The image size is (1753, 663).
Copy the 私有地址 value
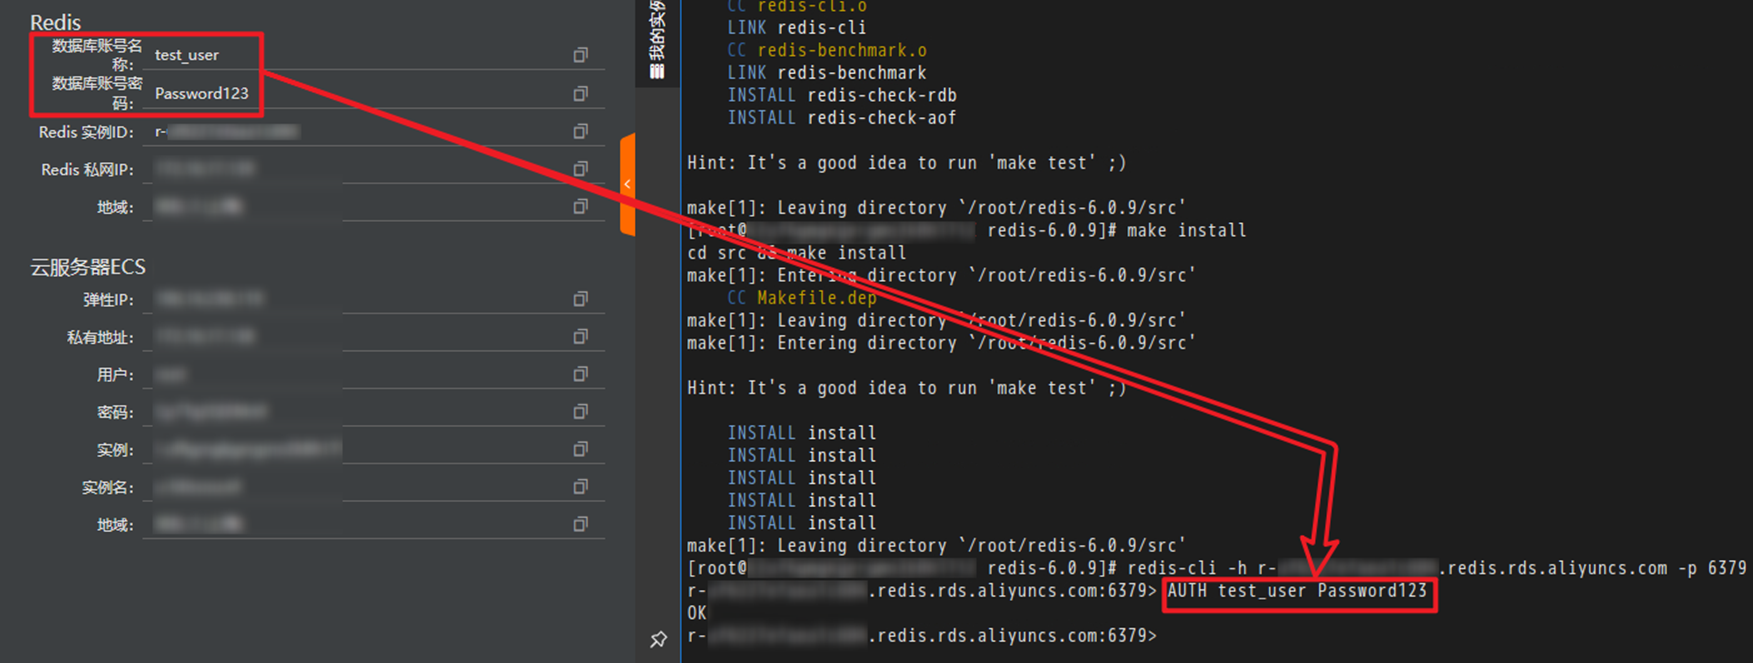[580, 337]
